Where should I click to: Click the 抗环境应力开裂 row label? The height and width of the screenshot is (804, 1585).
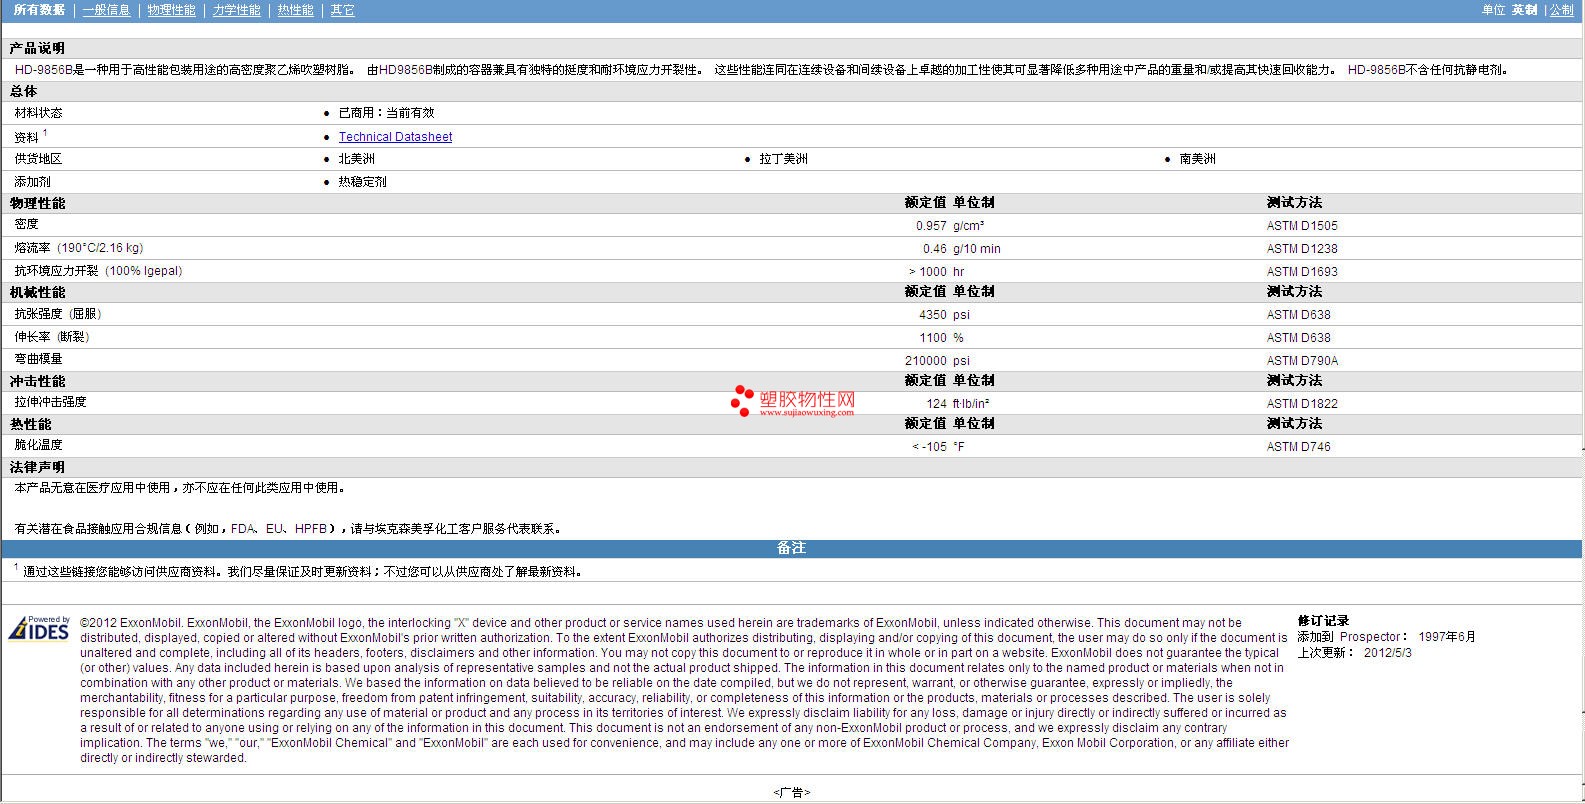[x=98, y=271]
